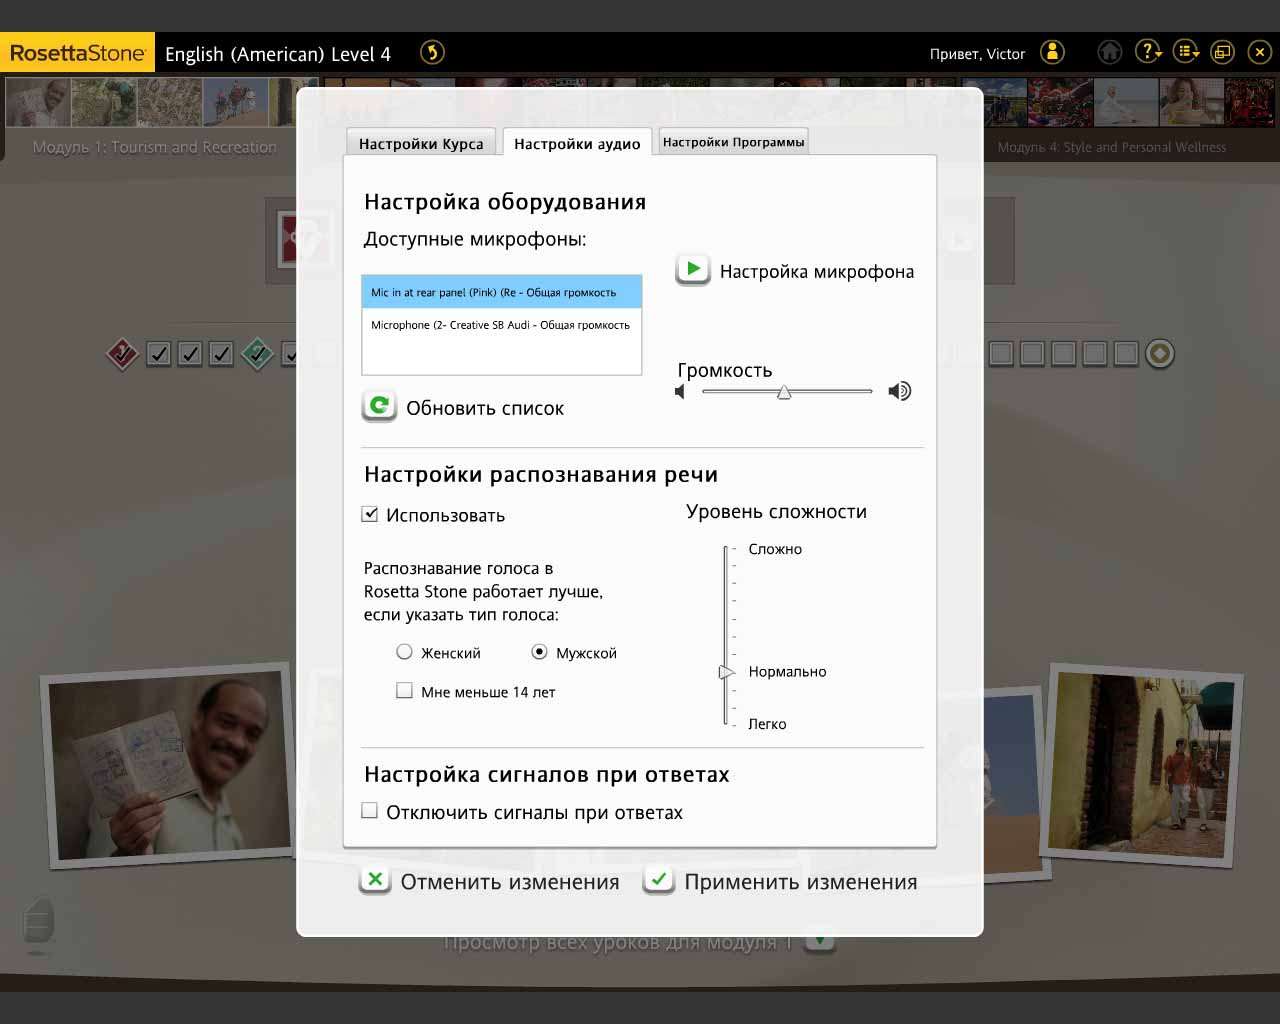Click the English (American) Level 4 title
Viewport: 1280px width, 1024px height.
pyautogui.click(x=278, y=54)
